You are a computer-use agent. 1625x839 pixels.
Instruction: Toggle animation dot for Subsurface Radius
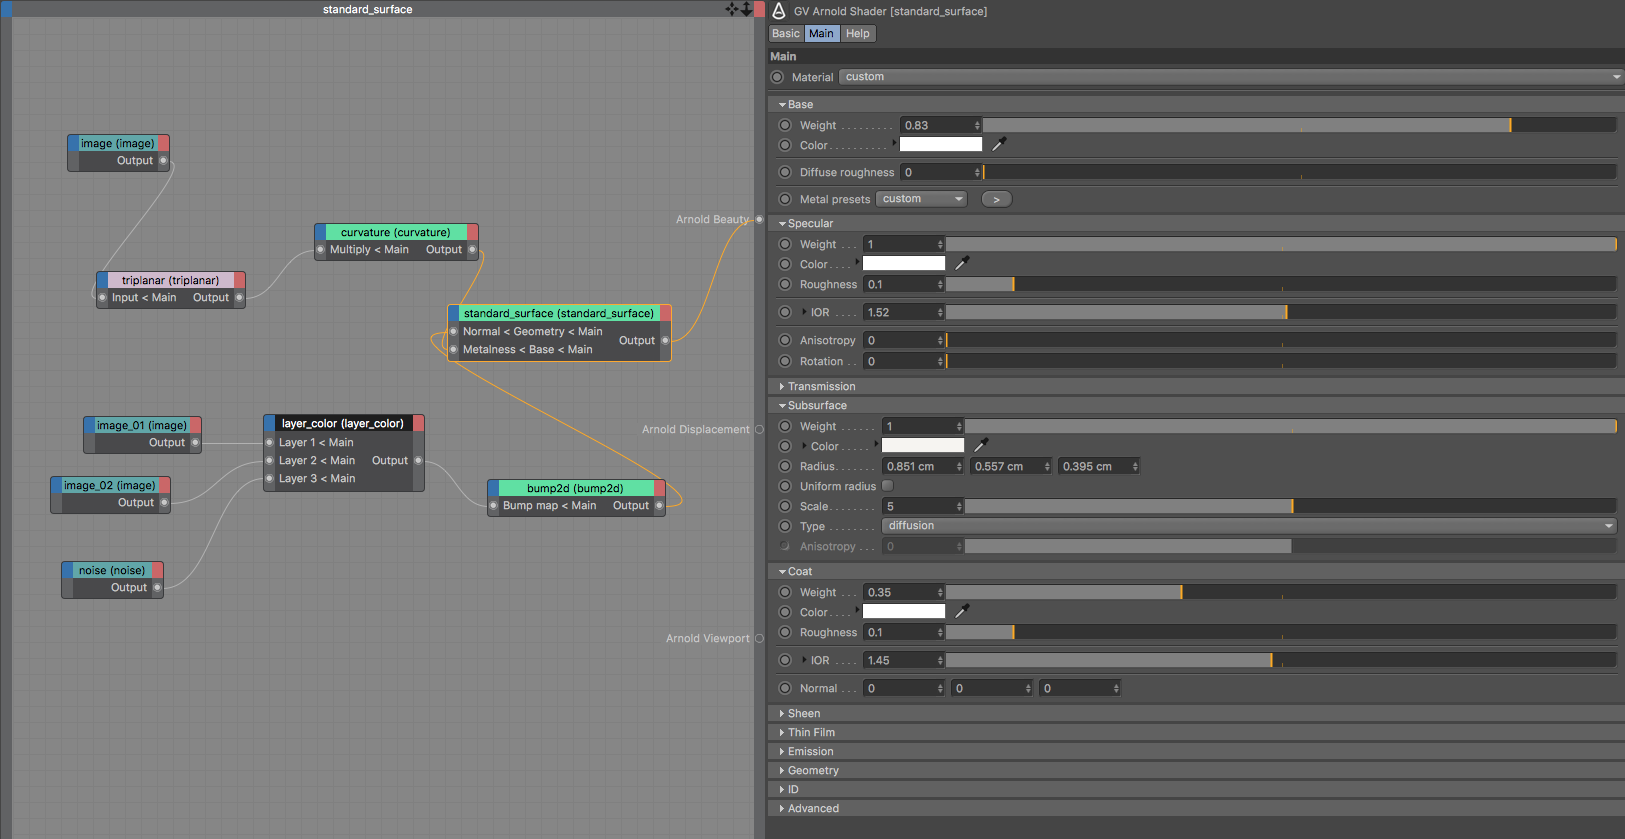point(785,466)
